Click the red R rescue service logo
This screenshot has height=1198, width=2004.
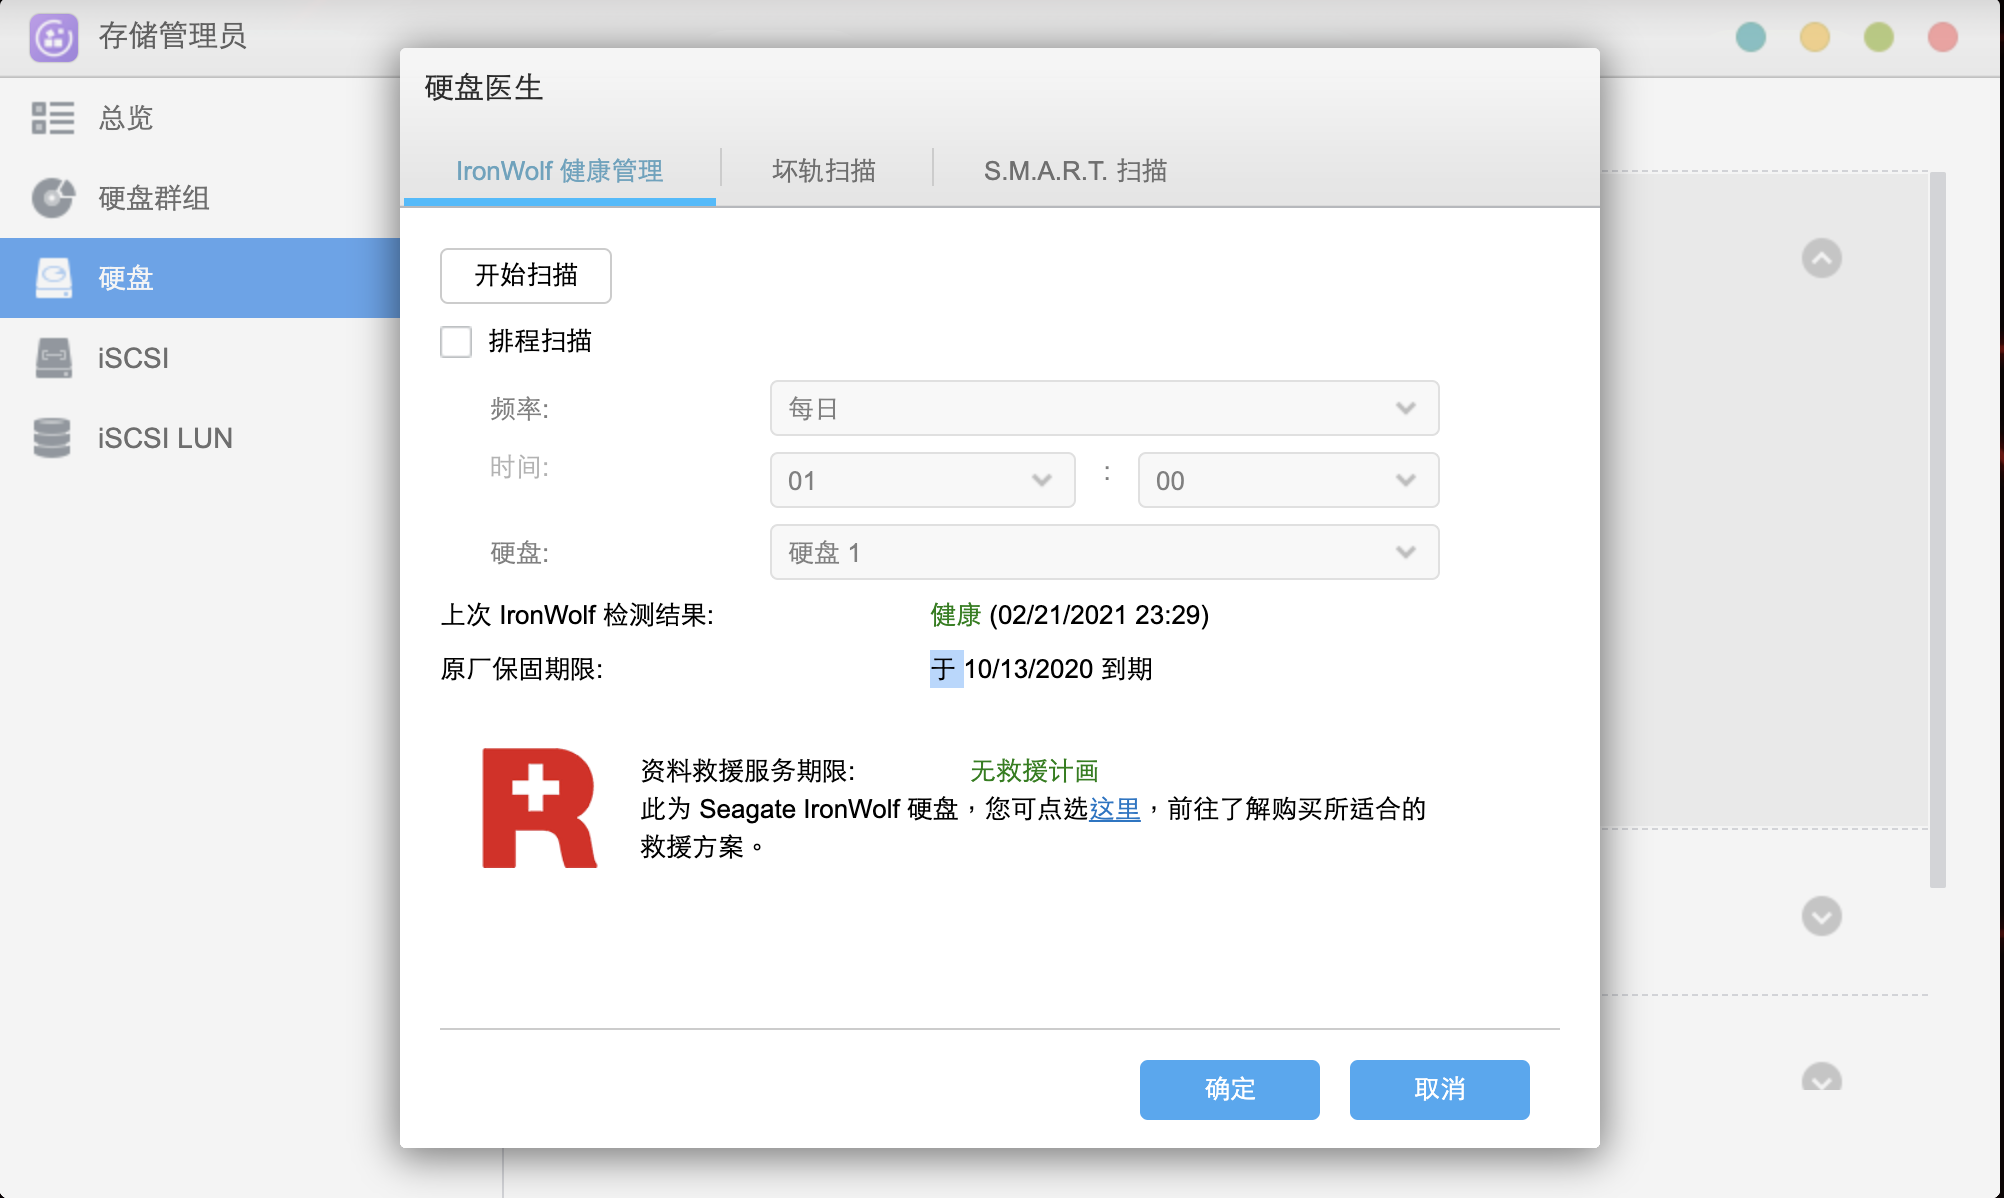(539, 808)
